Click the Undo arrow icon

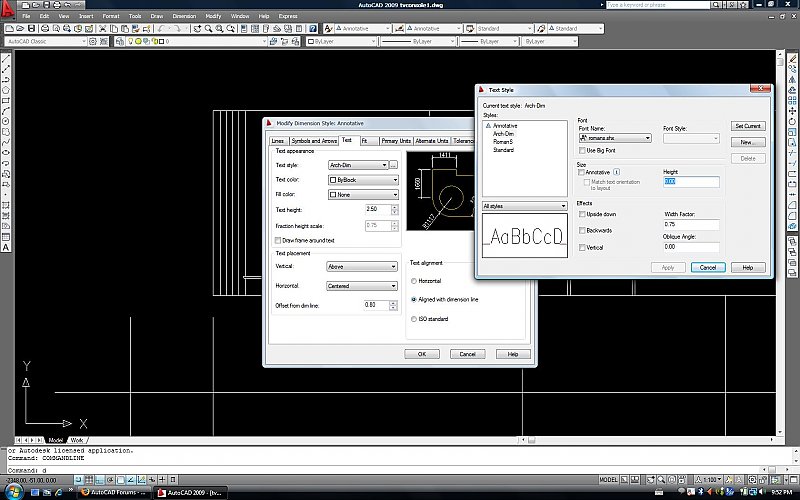click(161, 29)
